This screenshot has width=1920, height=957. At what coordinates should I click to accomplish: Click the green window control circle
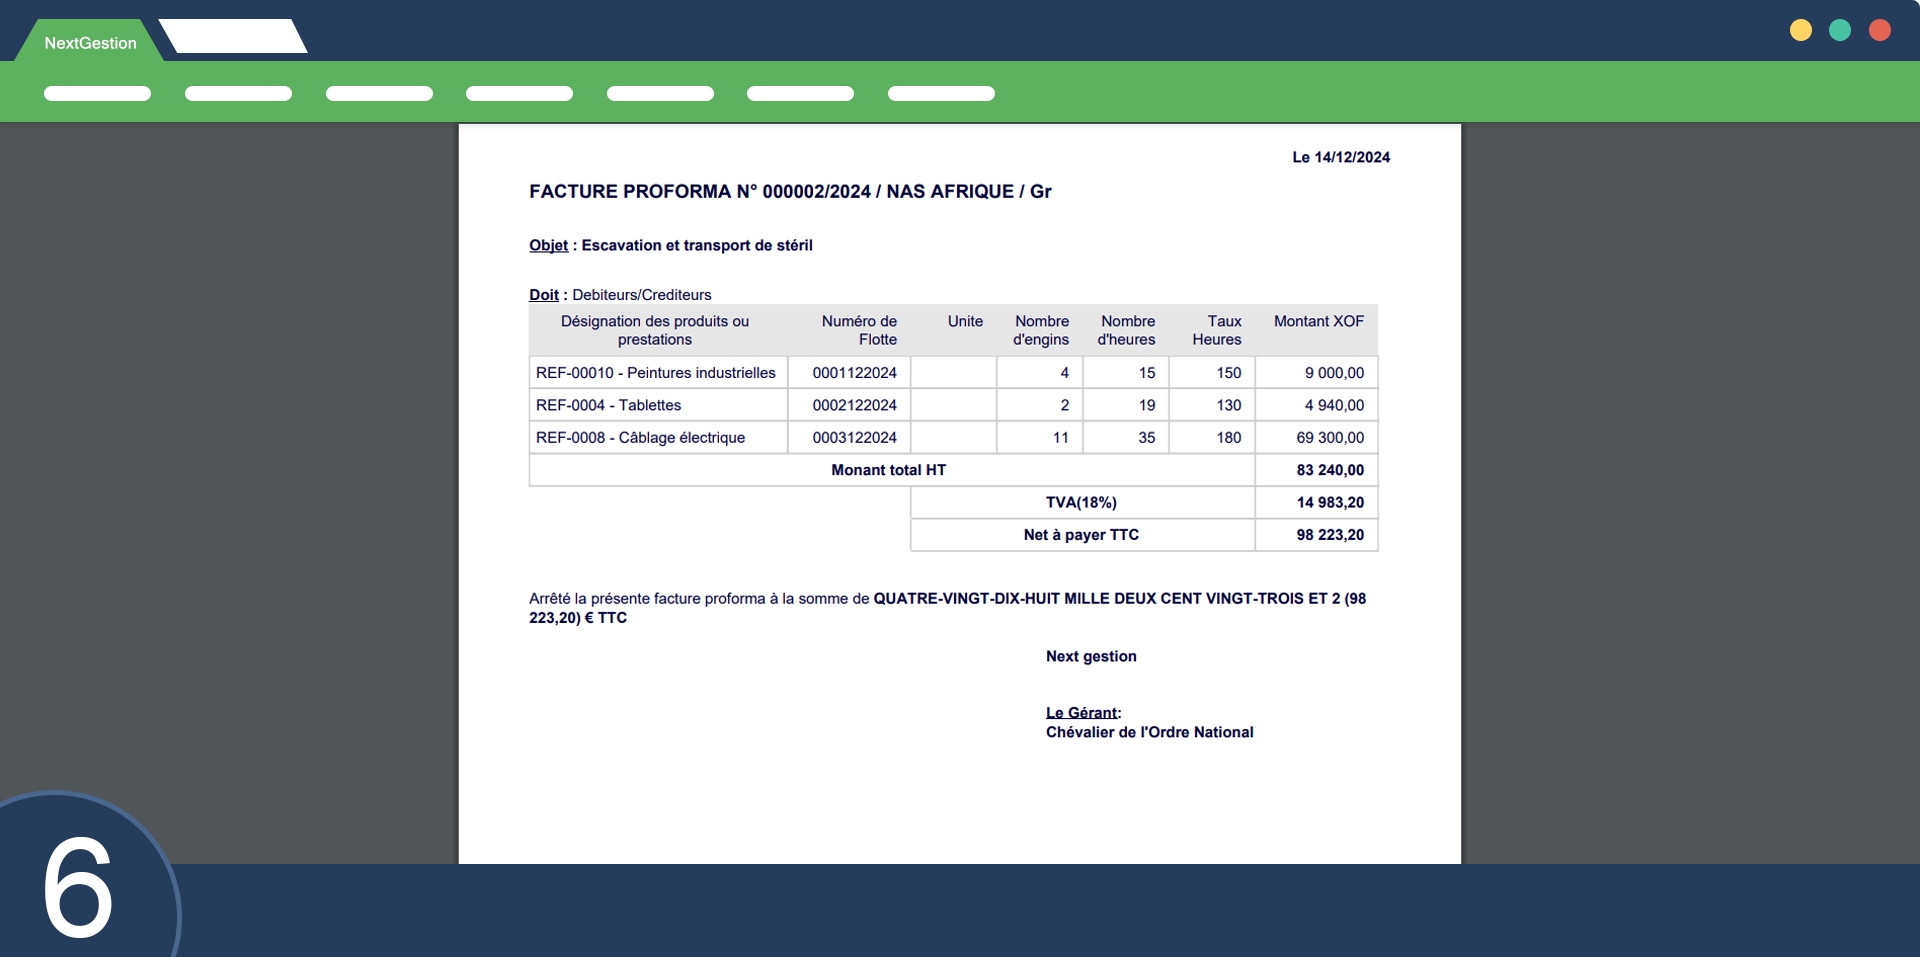pyautogui.click(x=1839, y=30)
